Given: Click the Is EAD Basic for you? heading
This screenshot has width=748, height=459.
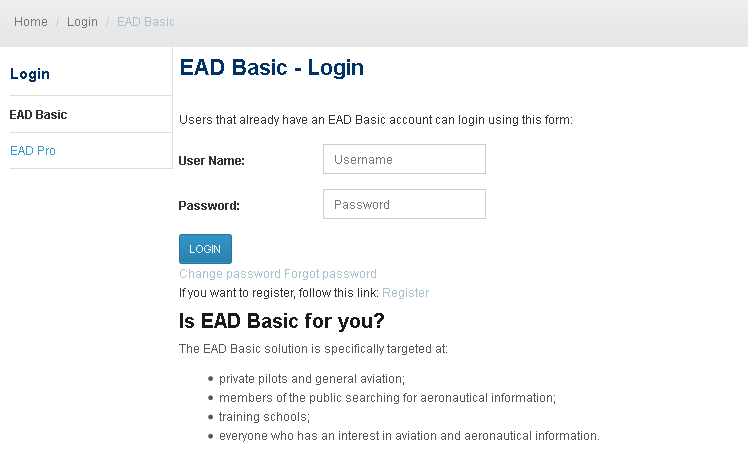Looking at the screenshot, I should tap(281, 321).
